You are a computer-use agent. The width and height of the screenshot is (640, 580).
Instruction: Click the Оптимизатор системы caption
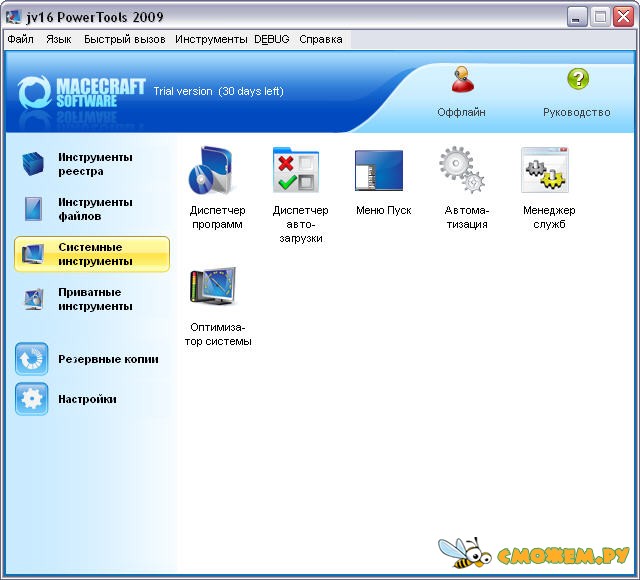pos(218,334)
